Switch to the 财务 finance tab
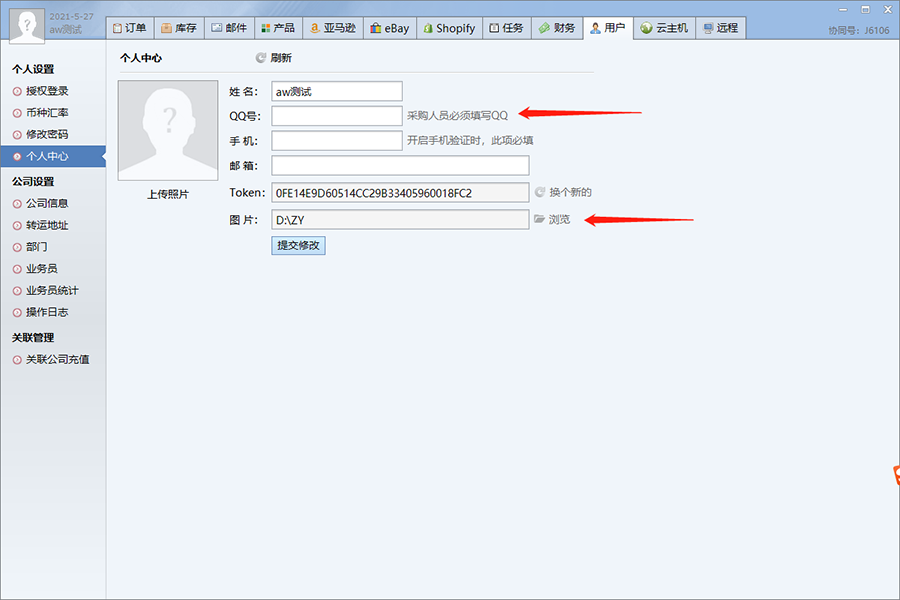Viewport: 900px width, 600px height. pyautogui.click(x=557, y=28)
